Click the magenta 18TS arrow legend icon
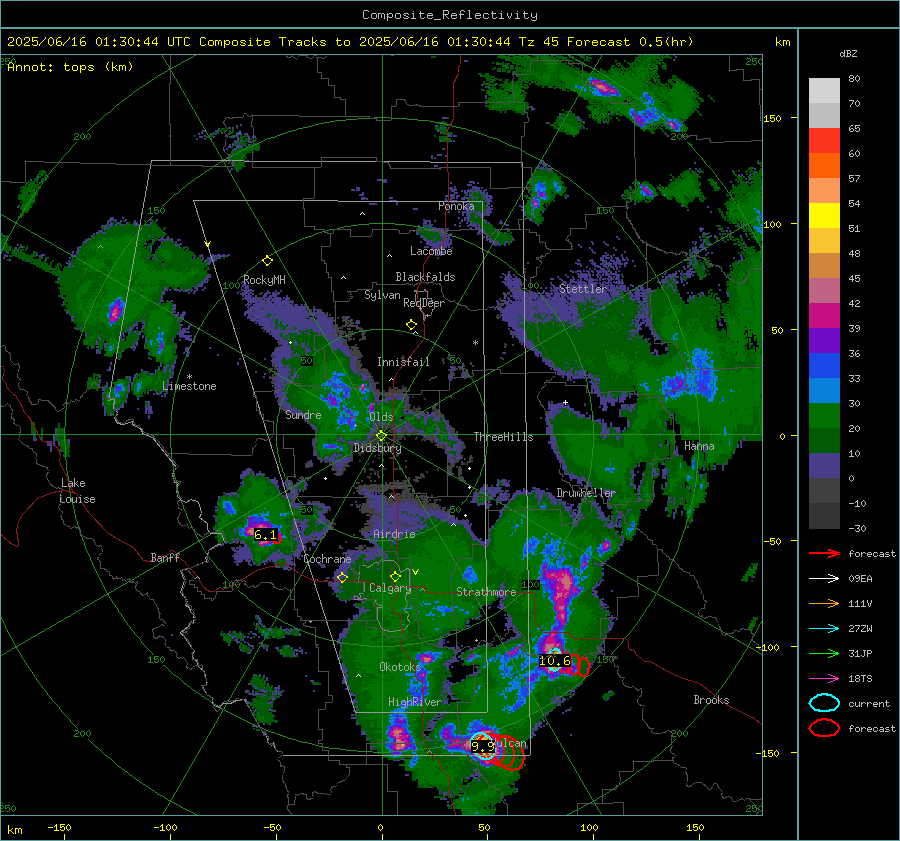The image size is (900, 841). 824,679
